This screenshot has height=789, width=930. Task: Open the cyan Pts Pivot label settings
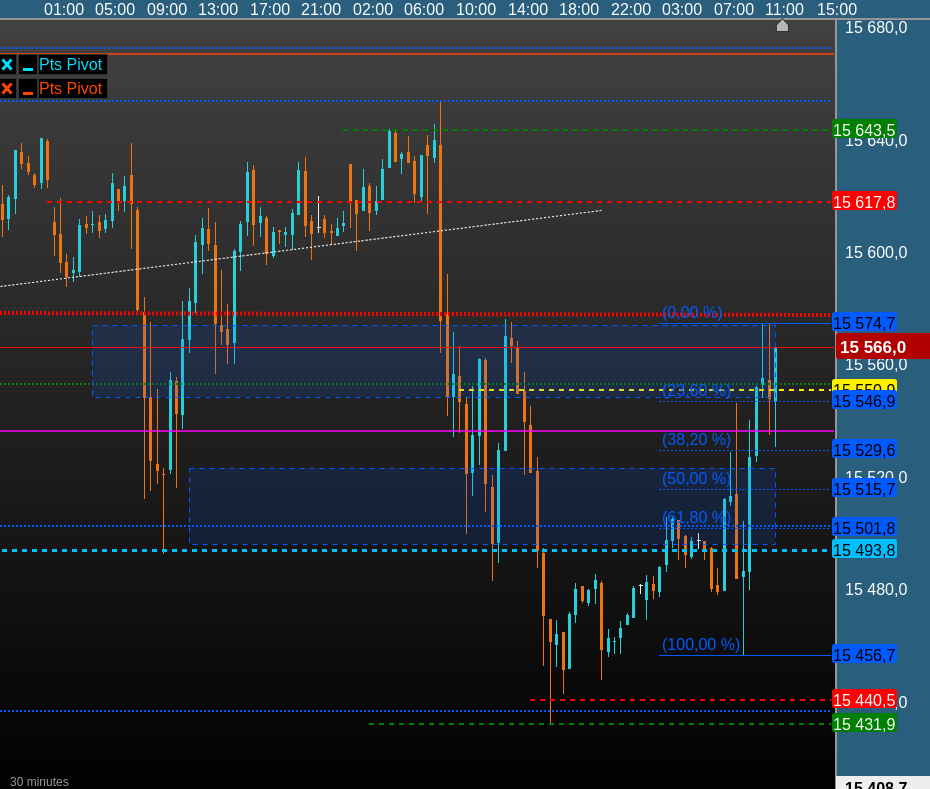click(x=71, y=65)
